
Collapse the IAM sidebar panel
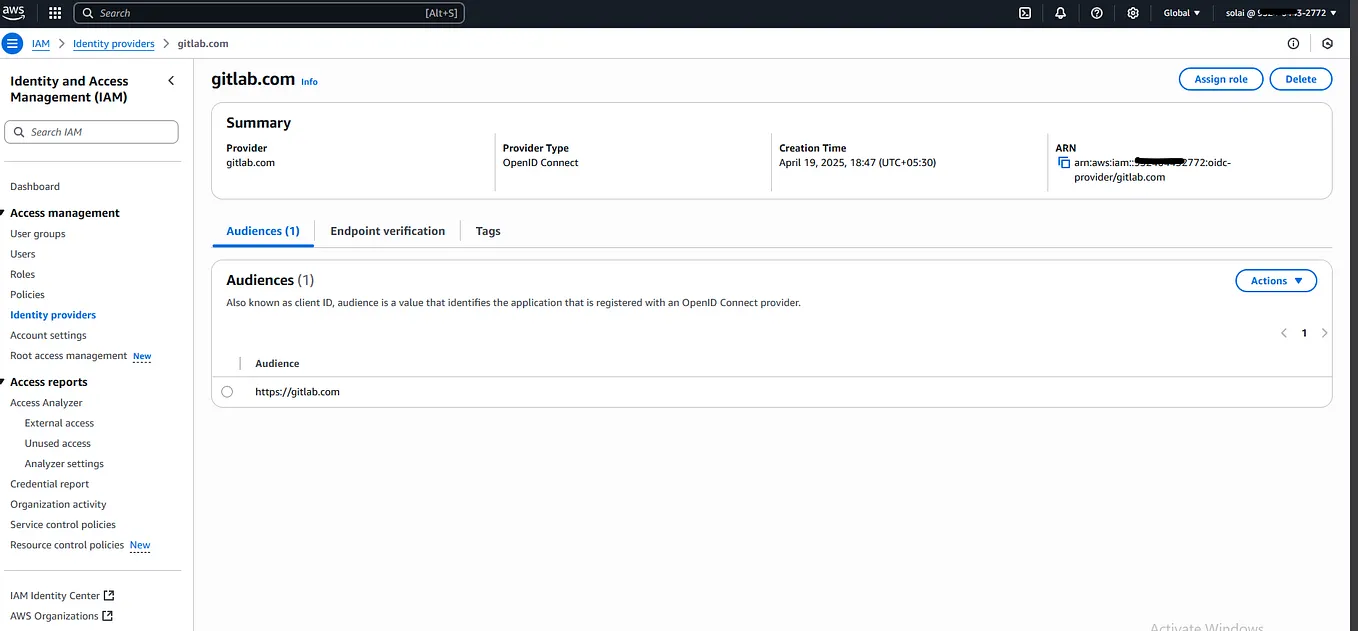(171, 80)
